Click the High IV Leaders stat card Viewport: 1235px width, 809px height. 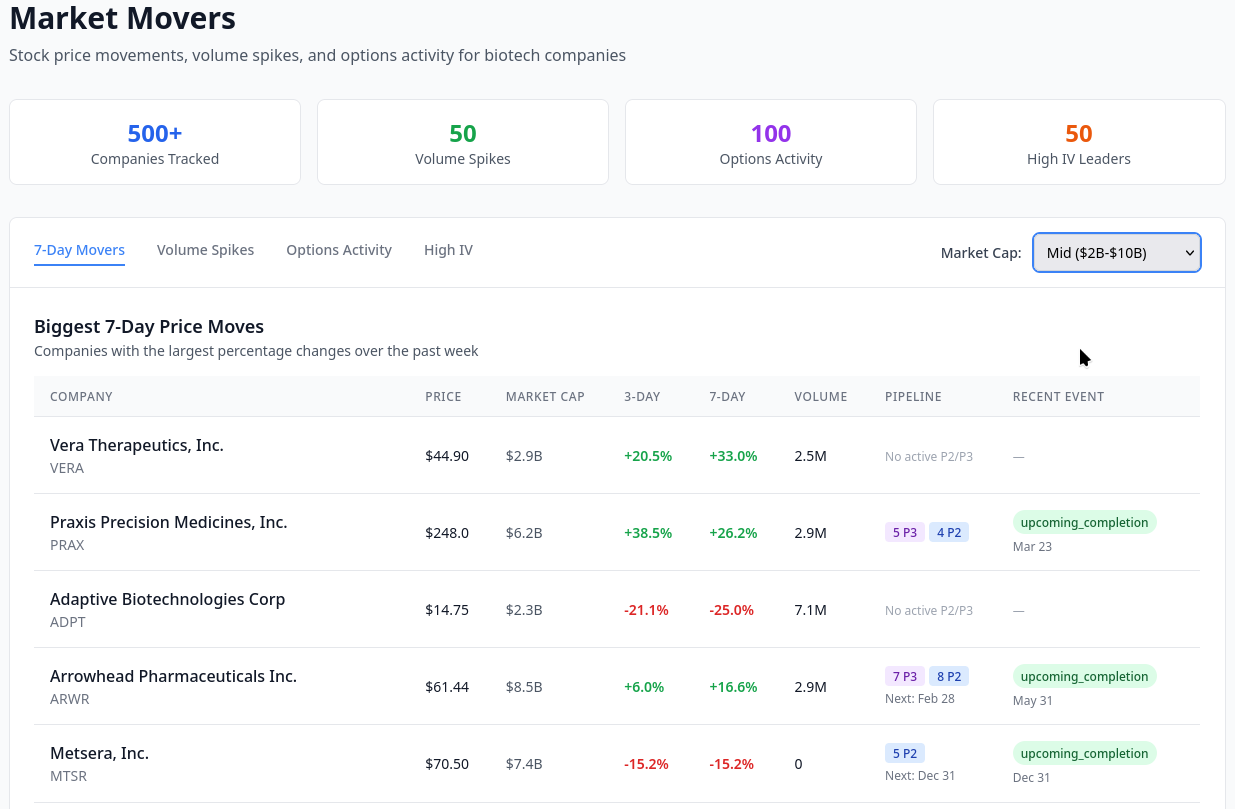1079,142
